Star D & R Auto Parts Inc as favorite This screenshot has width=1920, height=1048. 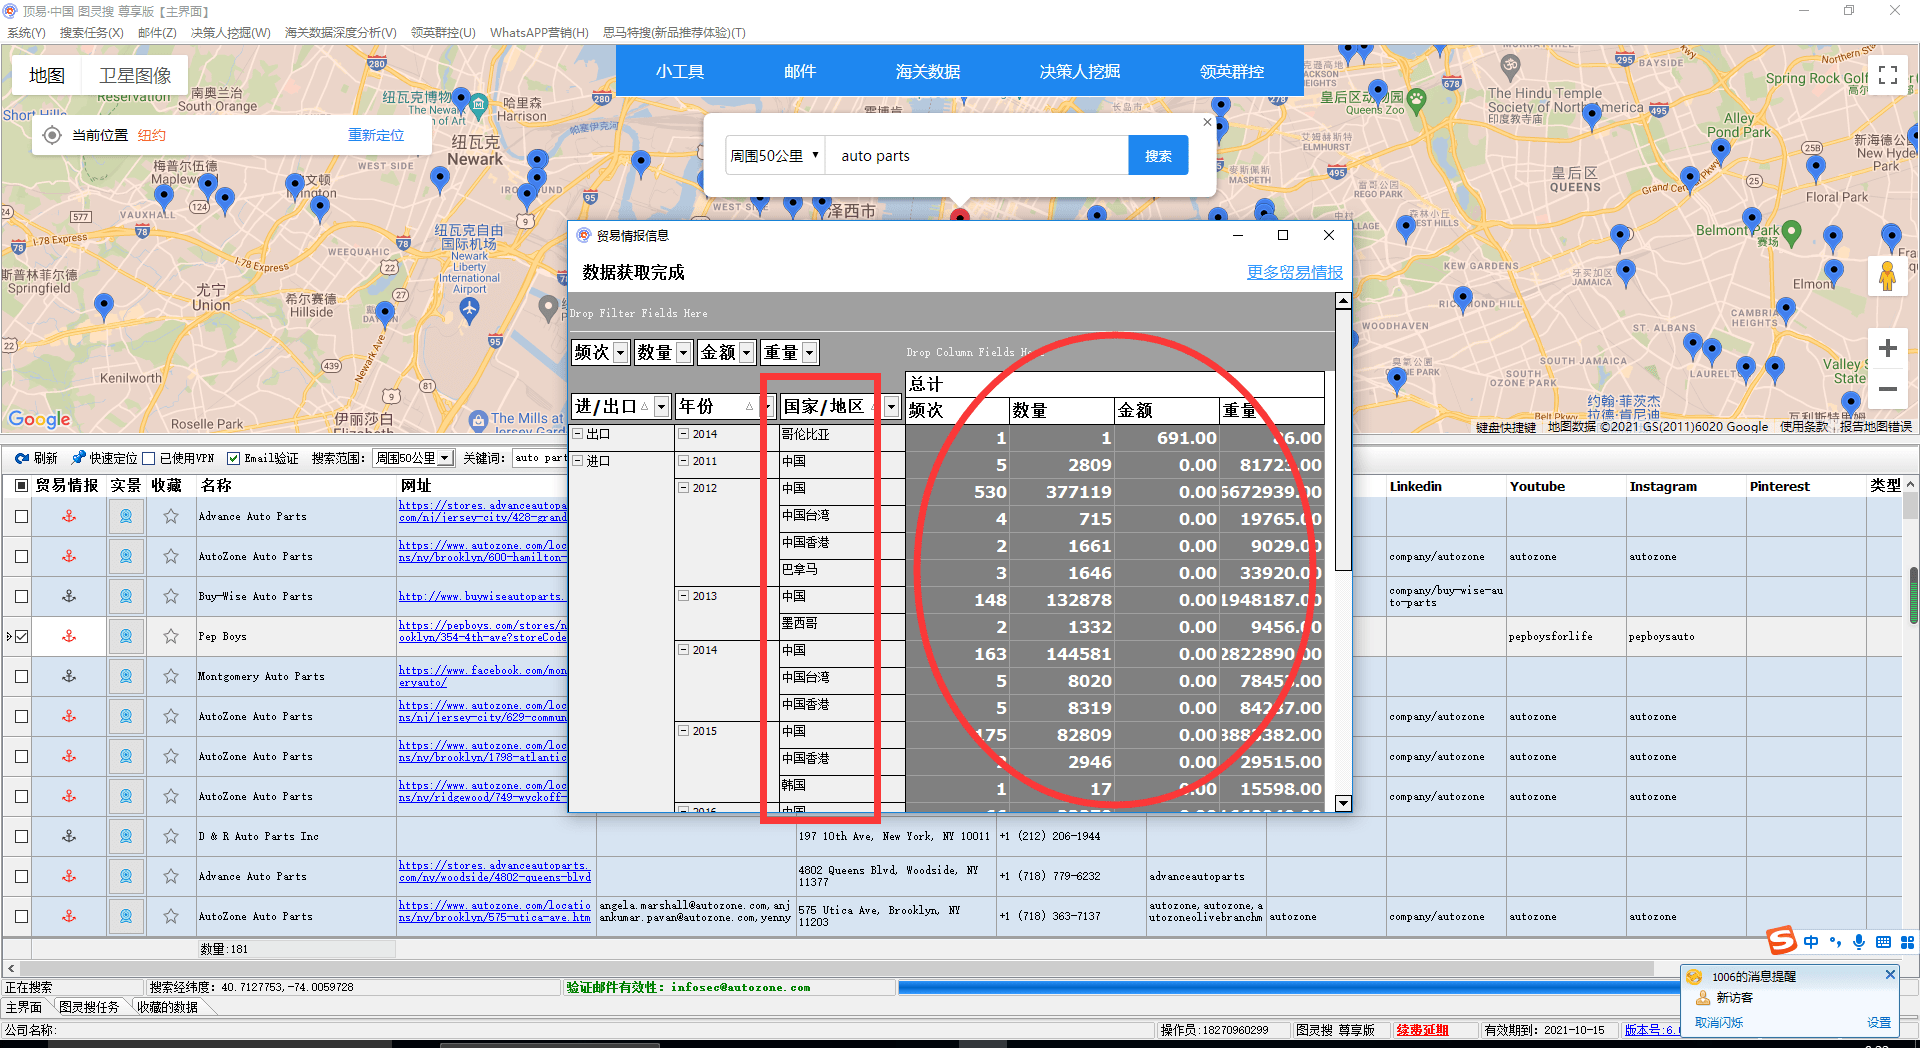coord(171,836)
